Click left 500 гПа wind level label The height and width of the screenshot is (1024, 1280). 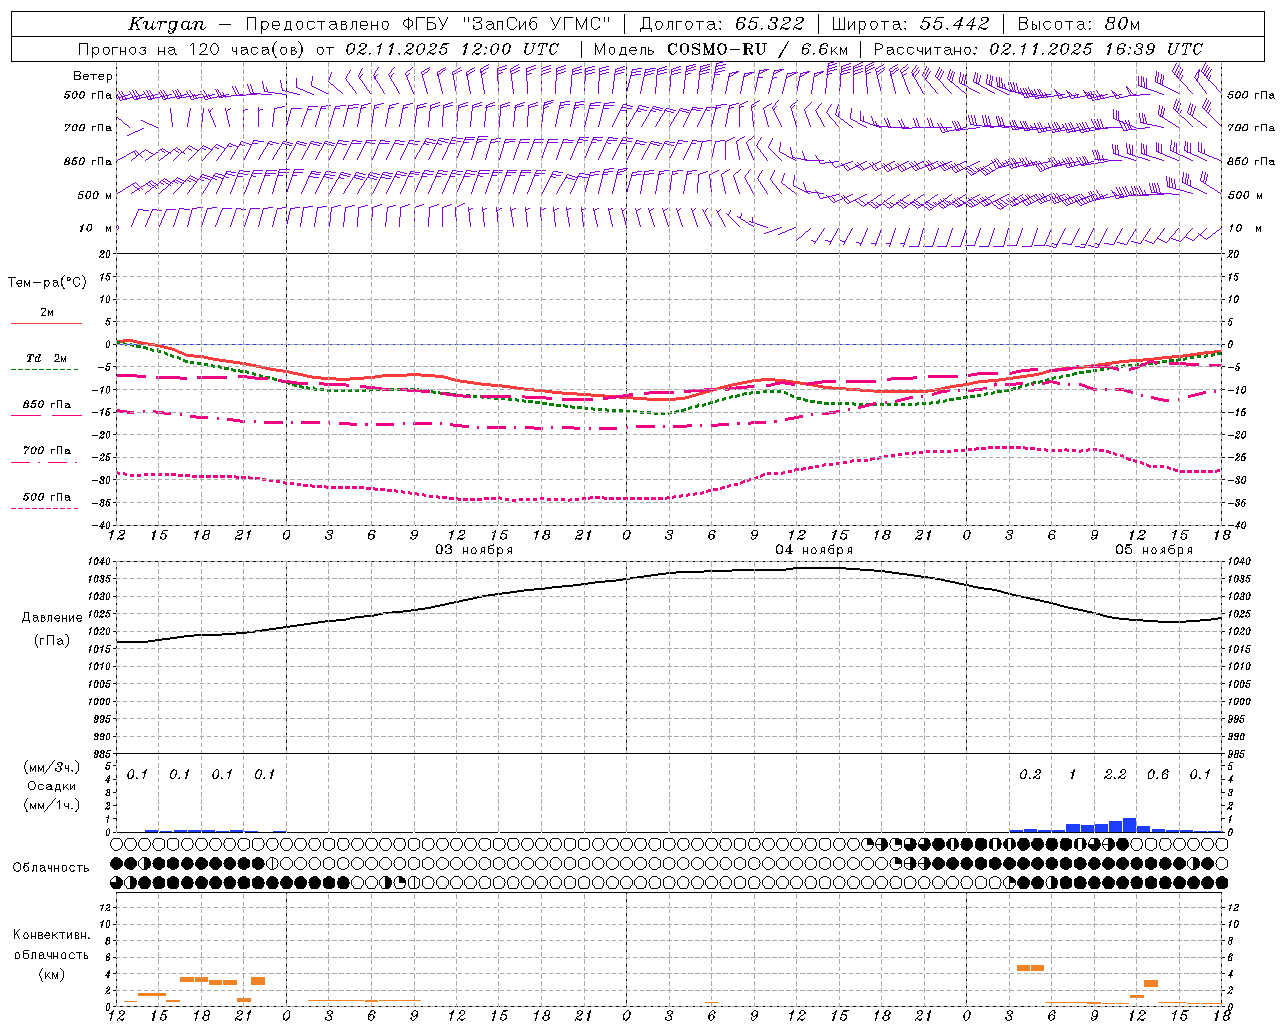tap(88, 95)
